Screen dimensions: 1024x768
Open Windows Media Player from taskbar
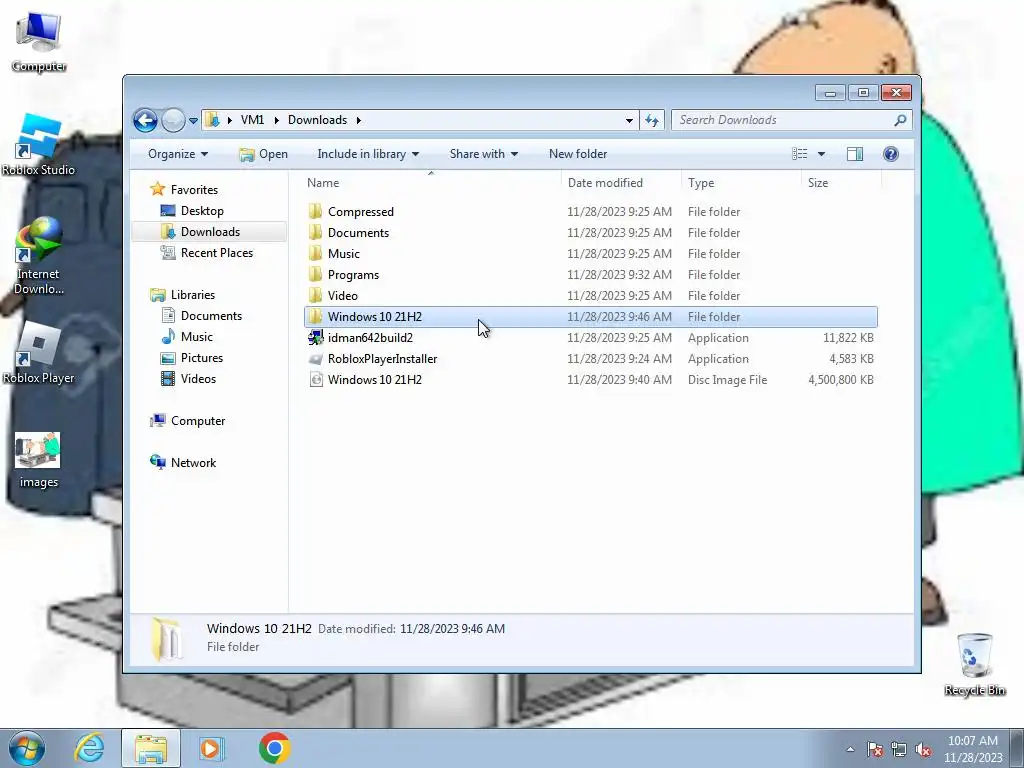click(211, 748)
